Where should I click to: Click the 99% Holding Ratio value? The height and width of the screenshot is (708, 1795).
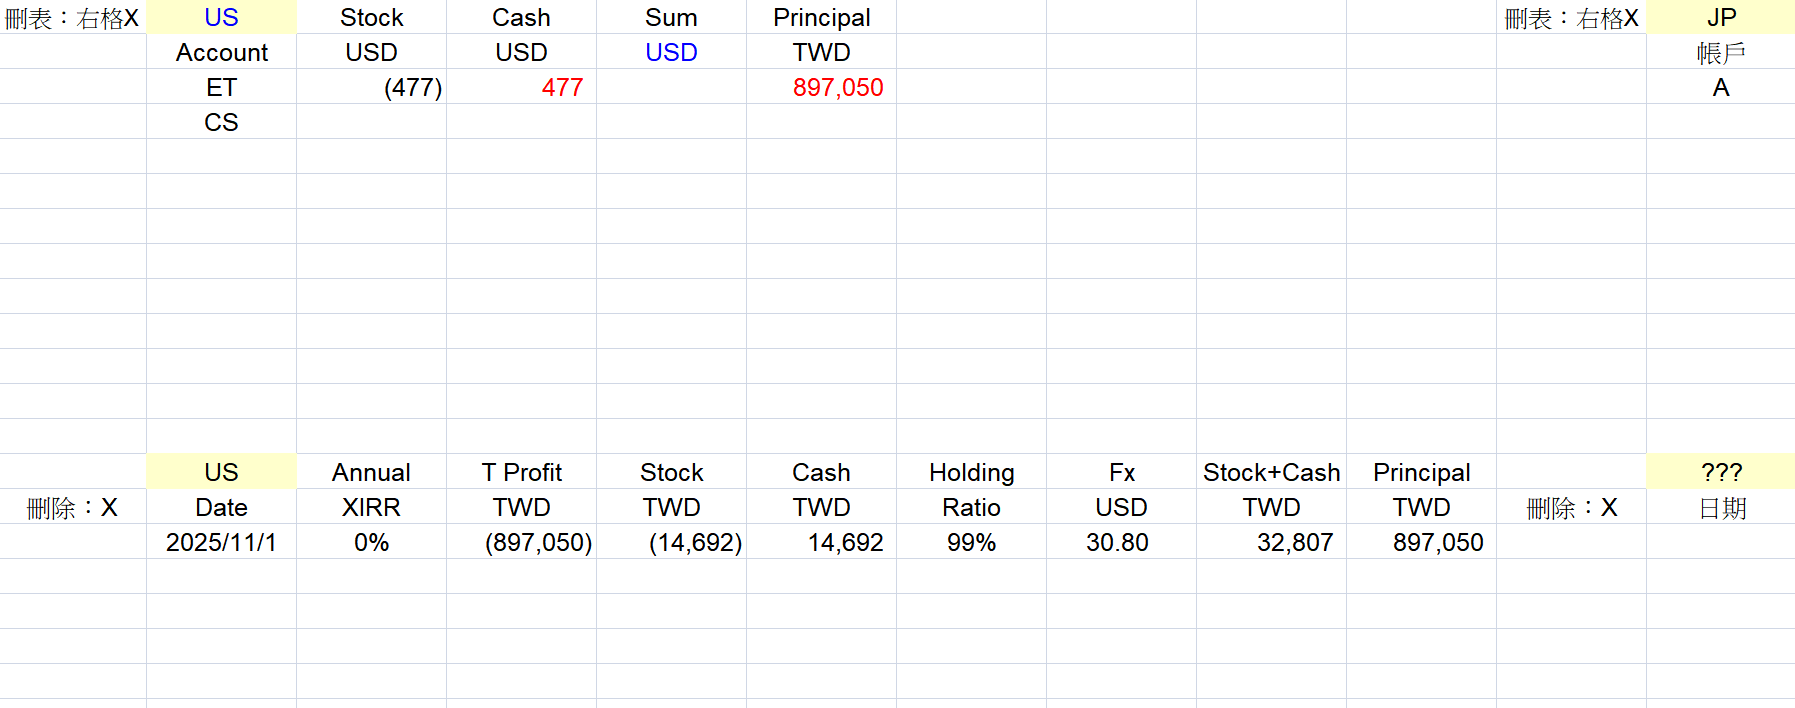[x=971, y=542]
